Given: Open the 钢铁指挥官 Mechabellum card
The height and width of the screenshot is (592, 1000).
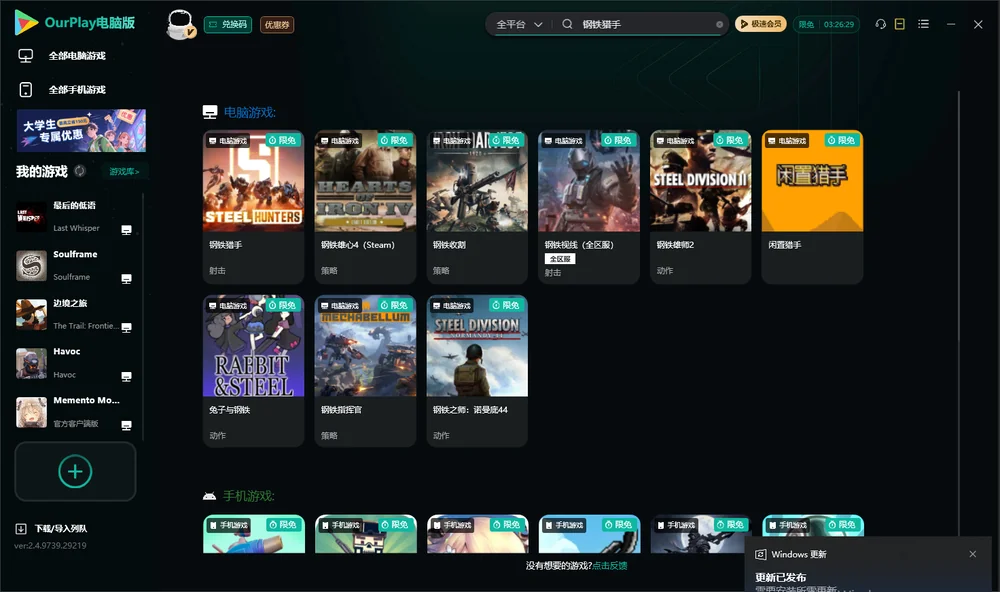Looking at the screenshot, I should [365, 371].
